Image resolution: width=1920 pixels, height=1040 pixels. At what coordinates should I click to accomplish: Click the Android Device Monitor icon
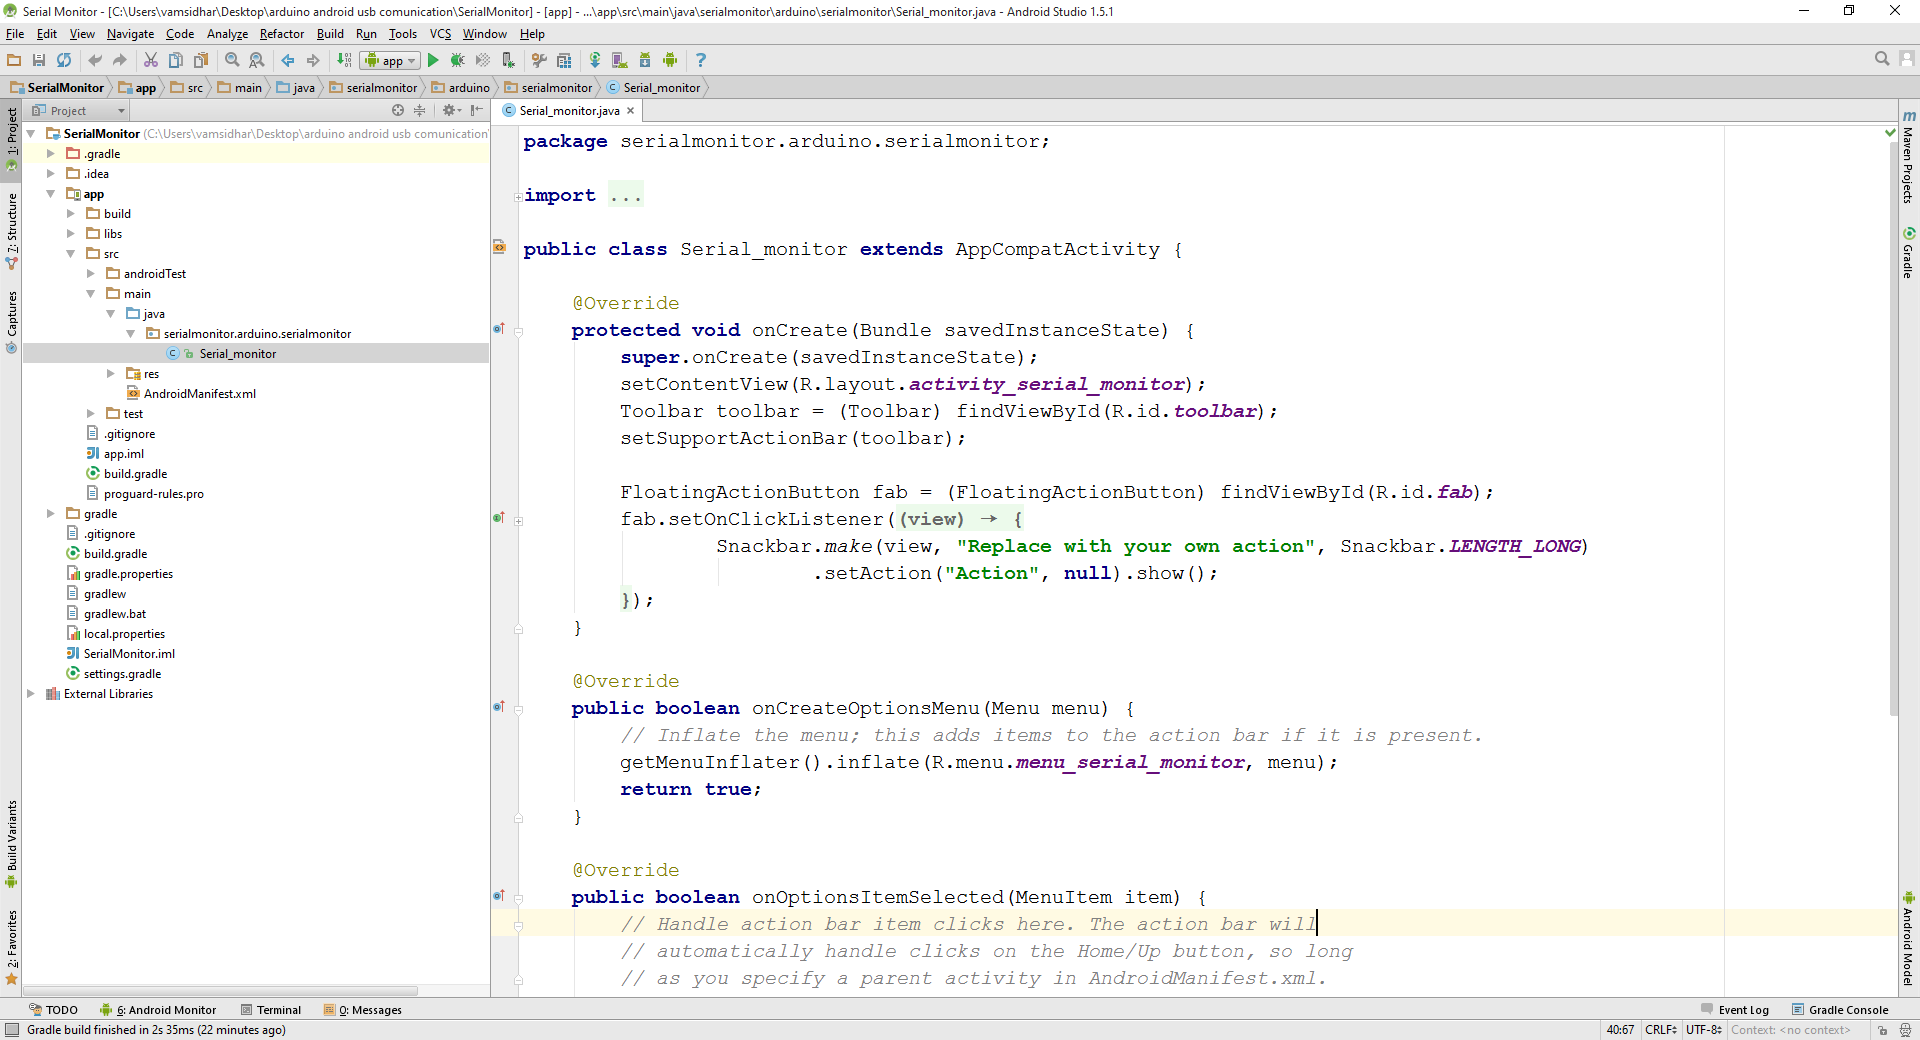(670, 60)
